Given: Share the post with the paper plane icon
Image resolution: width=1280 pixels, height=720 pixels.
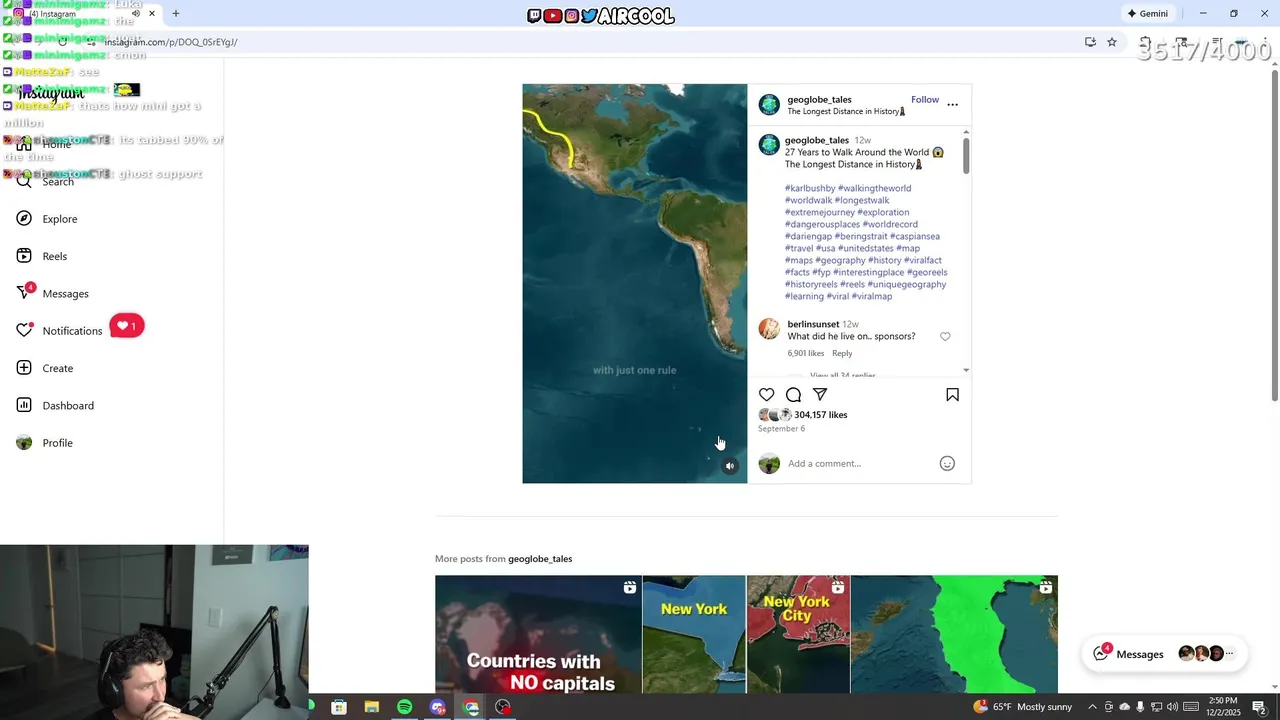Looking at the screenshot, I should tap(820, 395).
